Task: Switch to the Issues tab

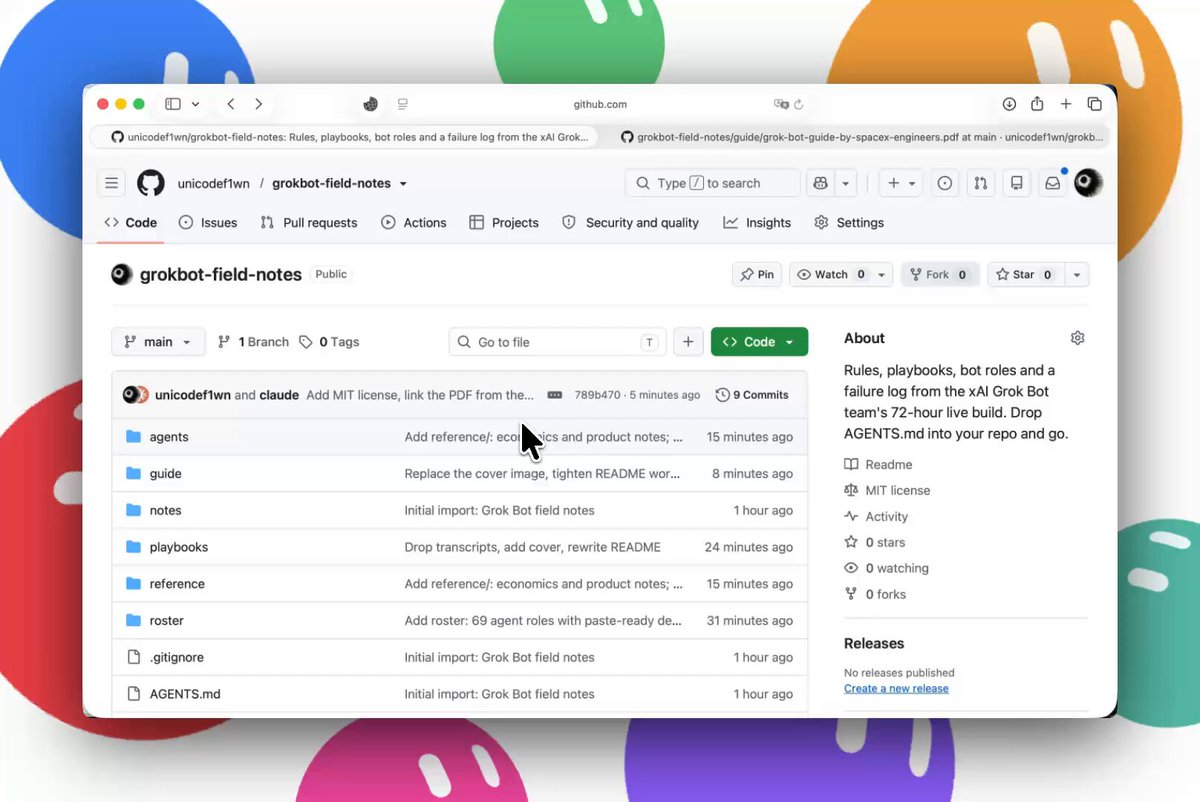Action: coord(208,222)
